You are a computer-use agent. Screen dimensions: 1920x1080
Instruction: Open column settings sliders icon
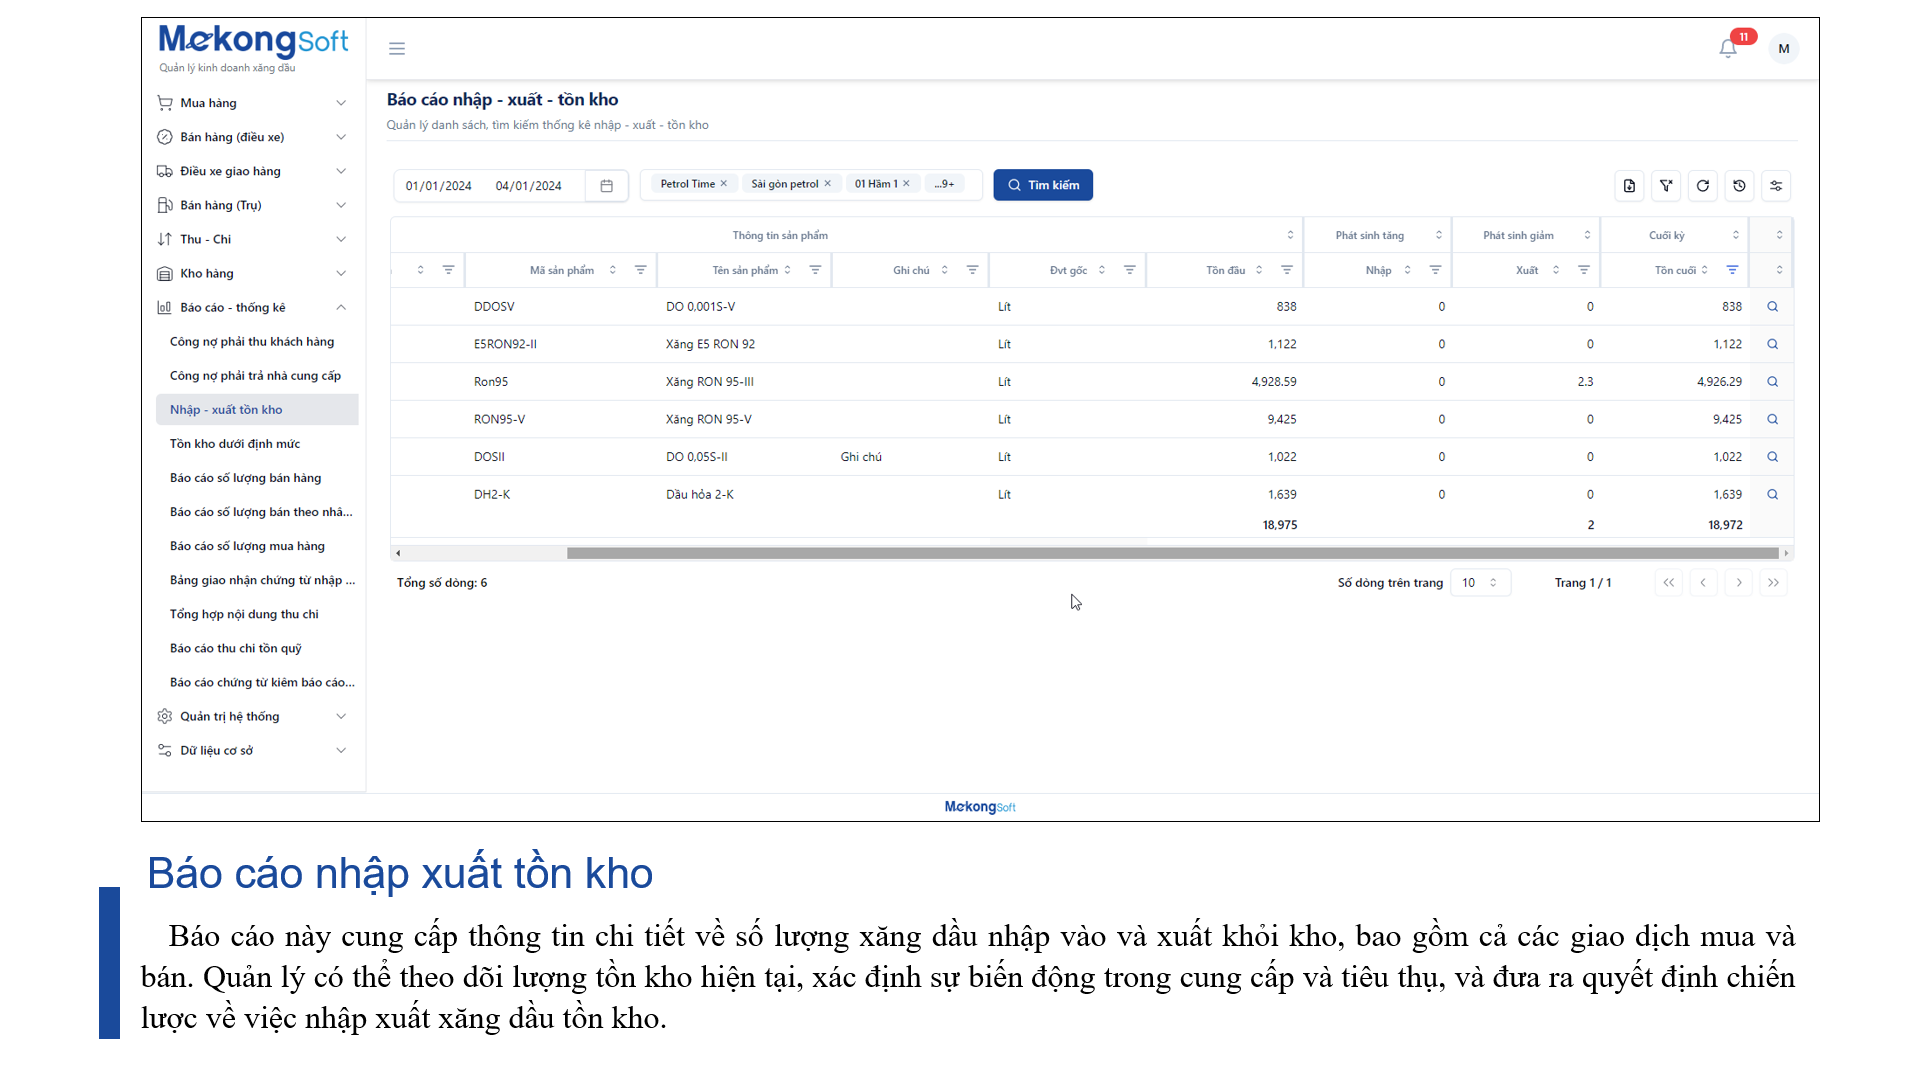(1777, 186)
